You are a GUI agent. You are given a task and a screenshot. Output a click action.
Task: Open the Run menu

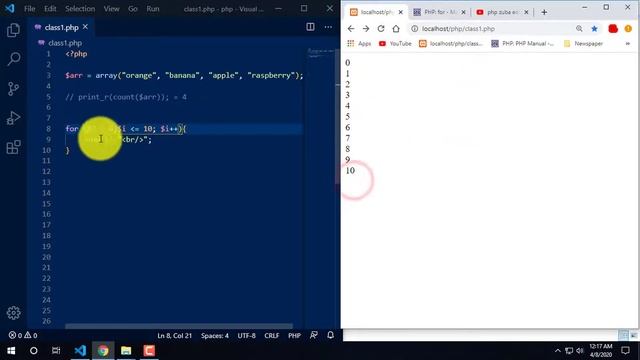(153, 9)
